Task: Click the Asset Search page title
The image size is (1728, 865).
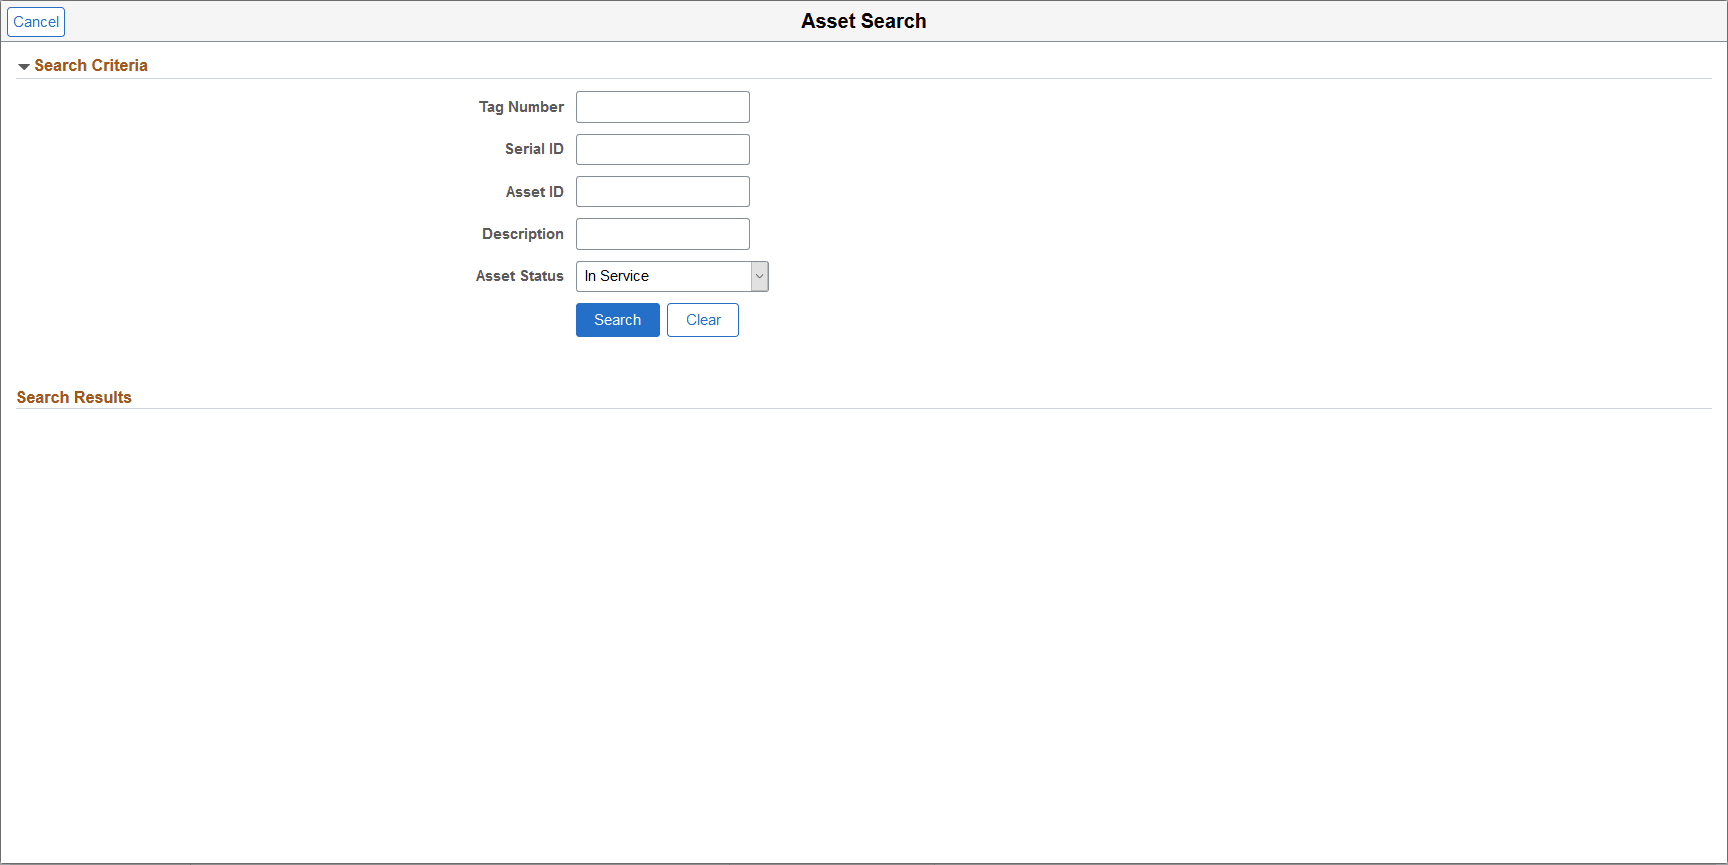Action: [x=864, y=21]
